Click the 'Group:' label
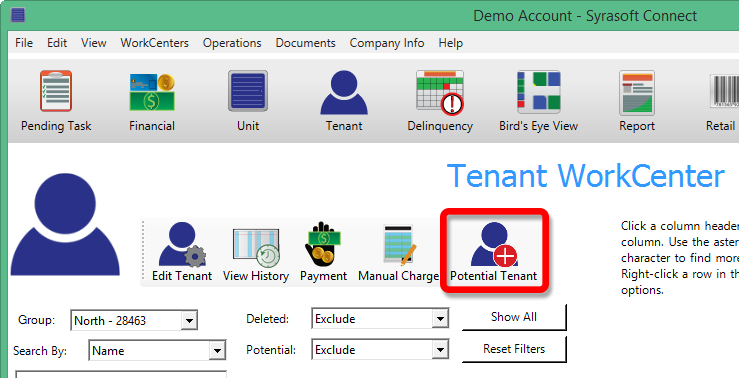The height and width of the screenshot is (378, 739). coord(36,320)
